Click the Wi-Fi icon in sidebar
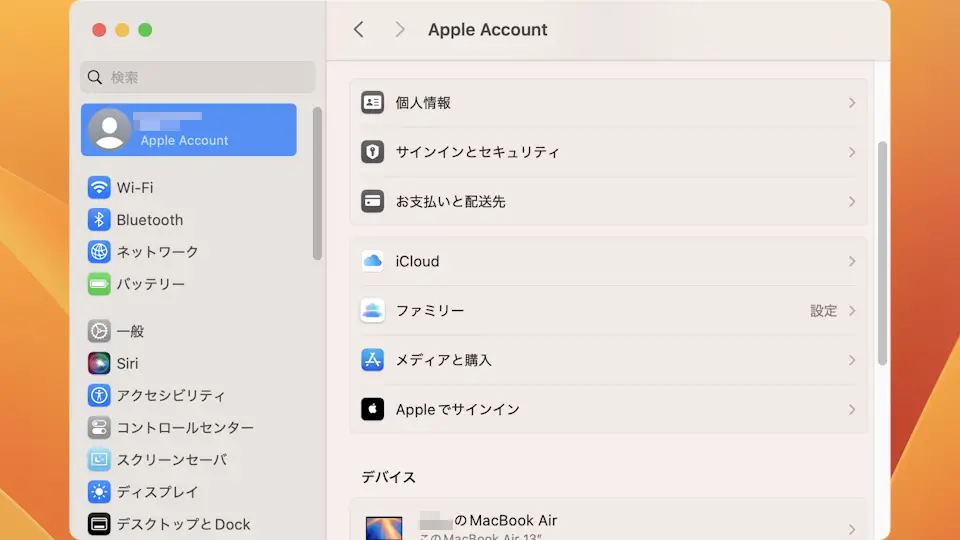Image resolution: width=960 pixels, height=540 pixels. (x=99, y=187)
